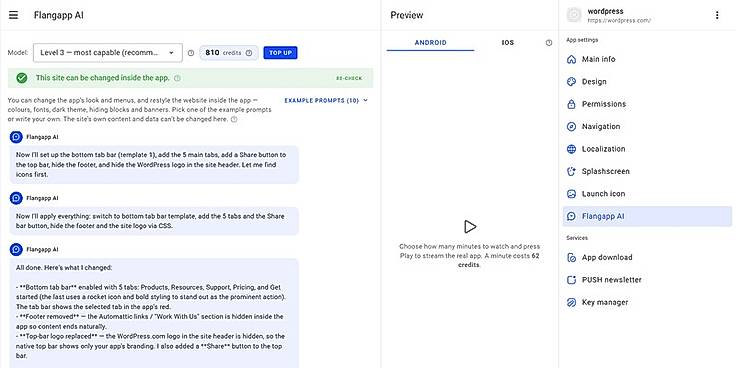Image resolution: width=736 pixels, height=368 pixels.
Task: Click the Main info home icon
Action: point(571,59)
